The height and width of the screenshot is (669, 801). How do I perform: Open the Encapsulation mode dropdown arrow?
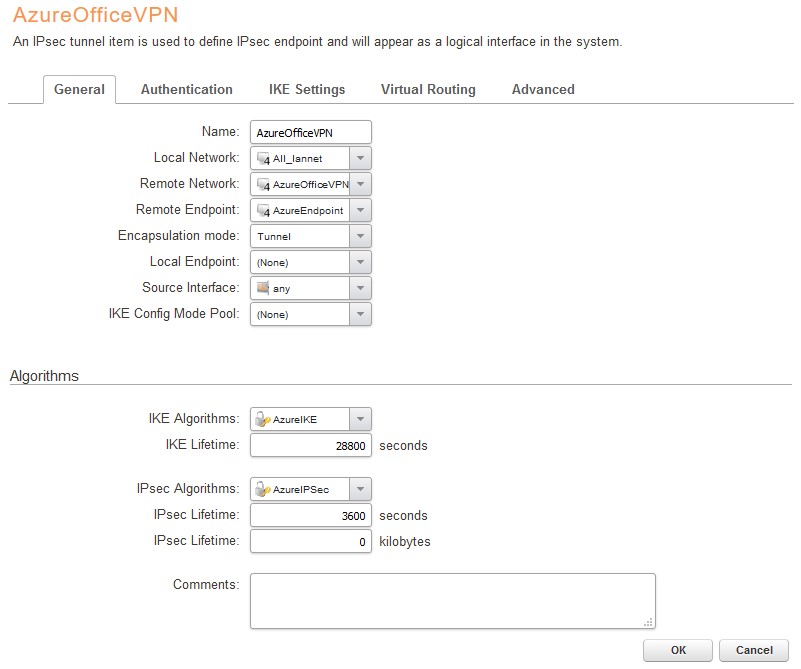360,236
